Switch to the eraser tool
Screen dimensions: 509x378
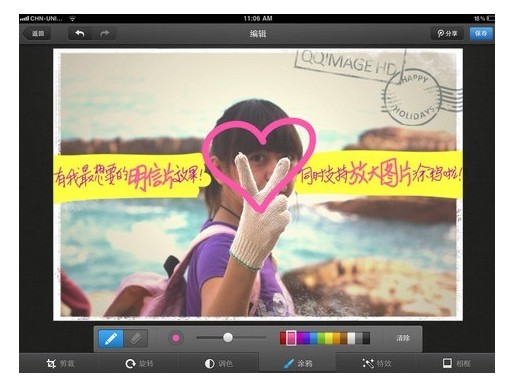tap(136, 339)
